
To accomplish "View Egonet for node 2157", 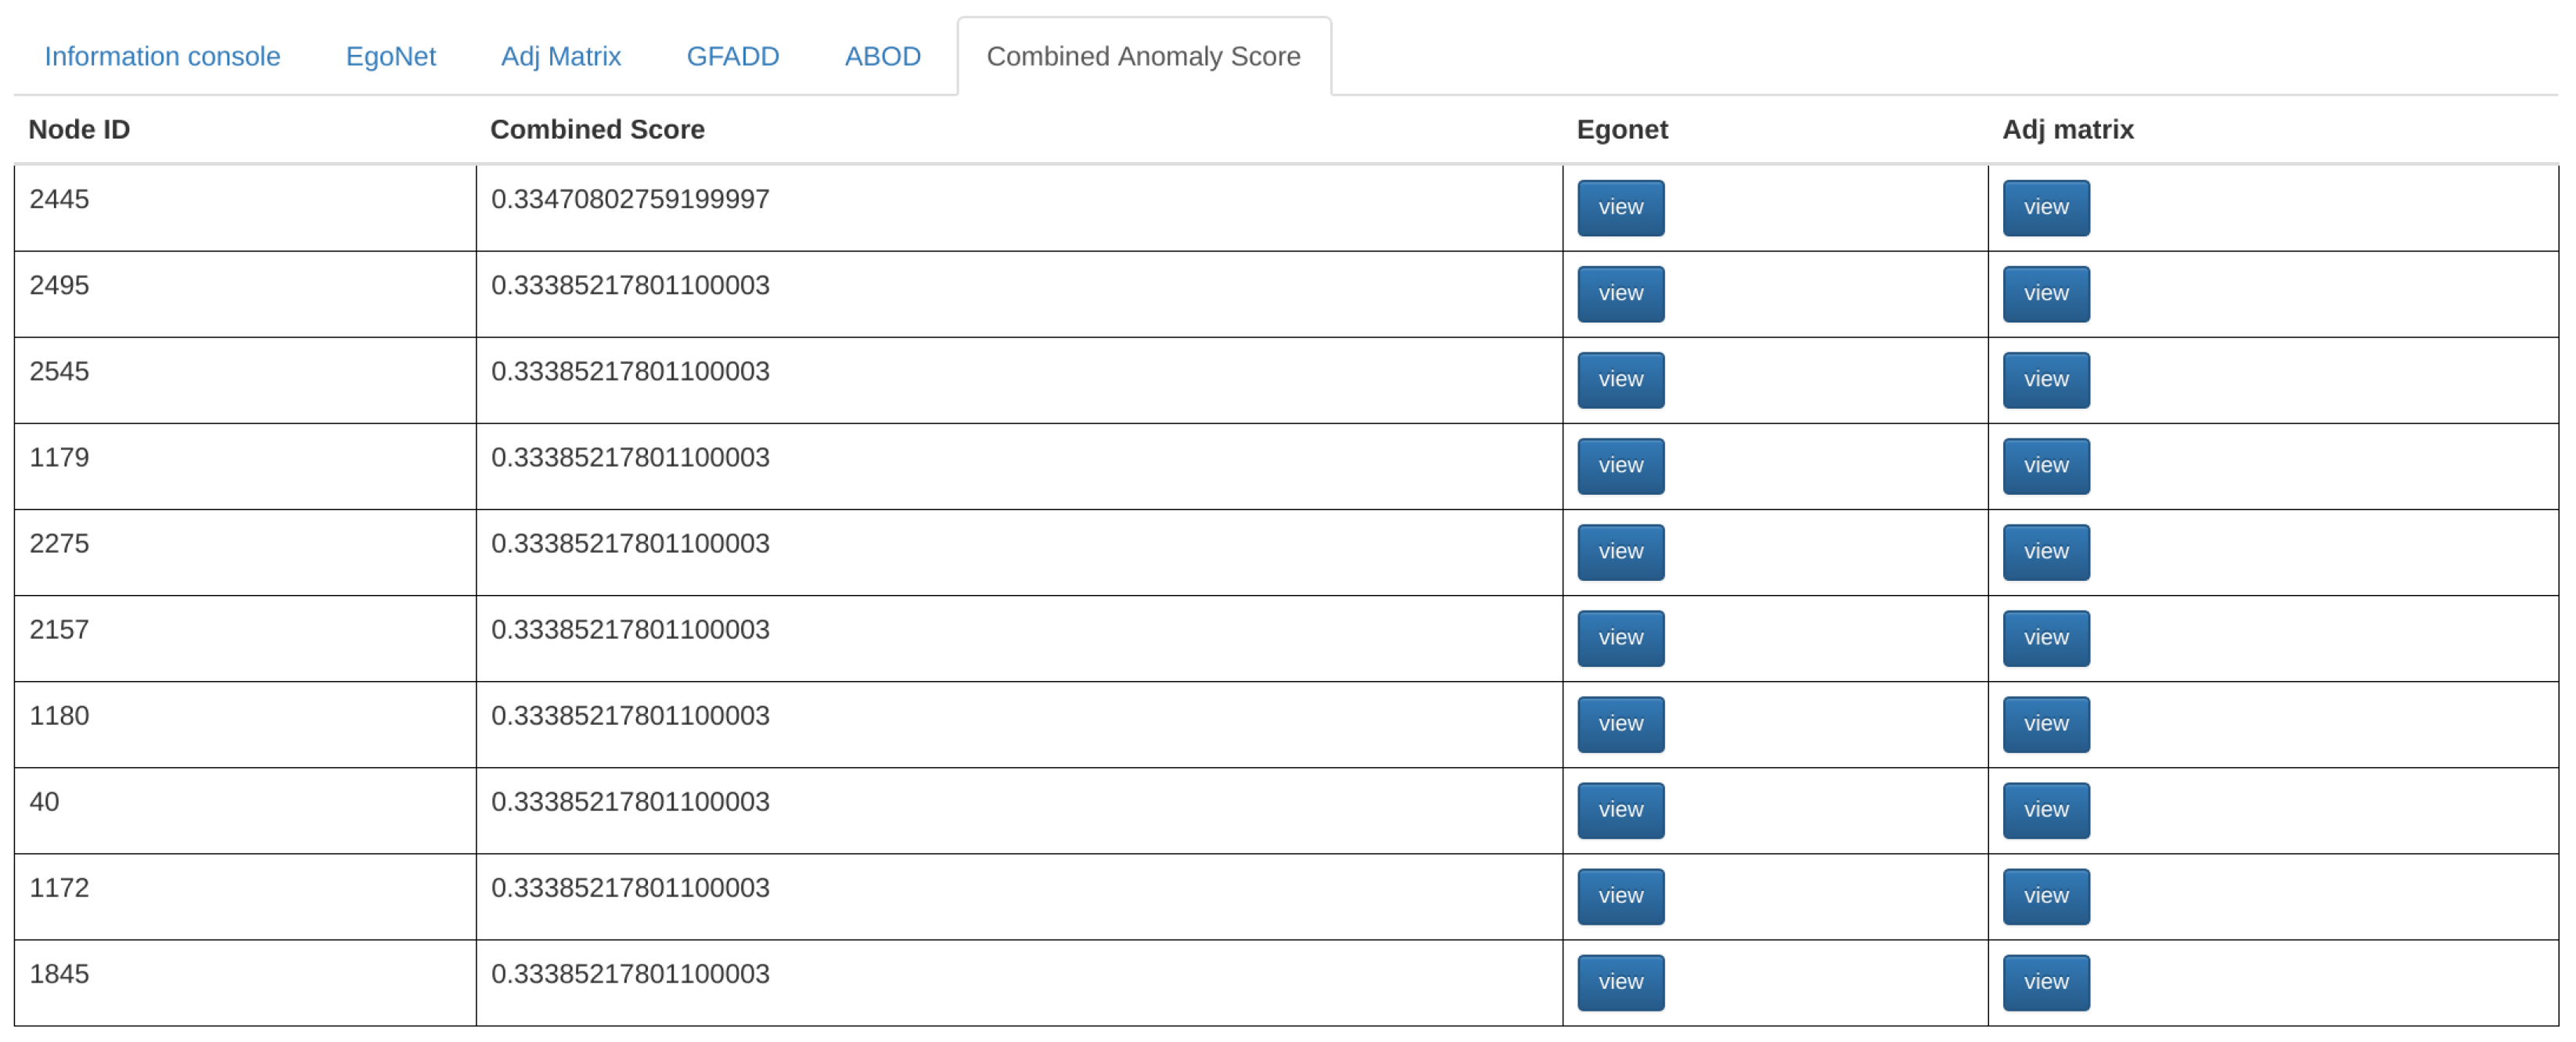I will click(1620, 637).
